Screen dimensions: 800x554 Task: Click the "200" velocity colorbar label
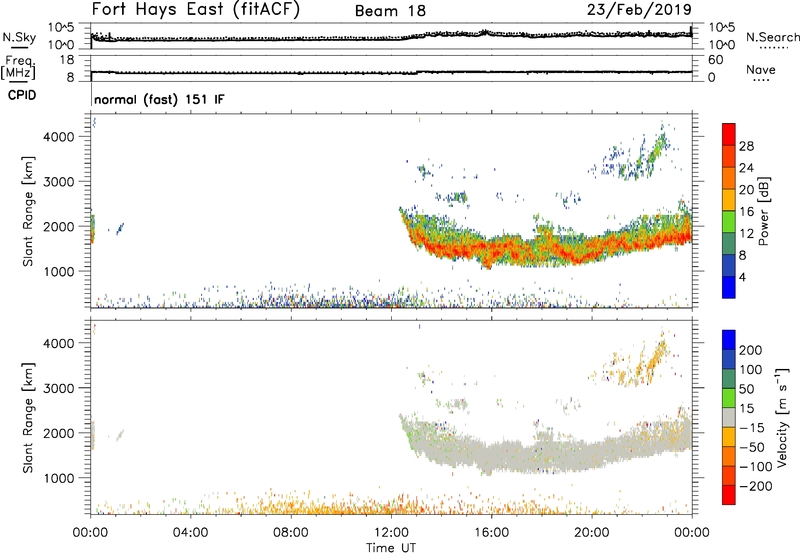pyautogui.click(x=751, y=350)
